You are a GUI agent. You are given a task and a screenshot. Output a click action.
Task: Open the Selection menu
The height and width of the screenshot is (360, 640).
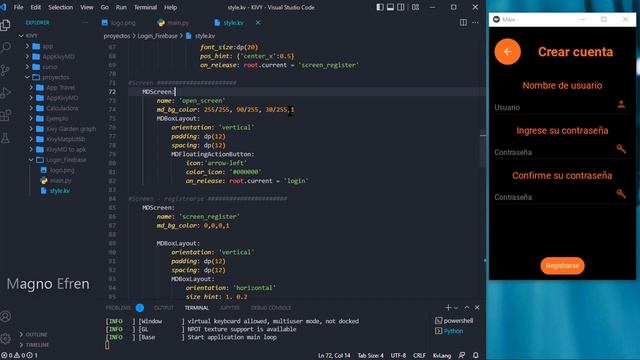coord(60,7)
